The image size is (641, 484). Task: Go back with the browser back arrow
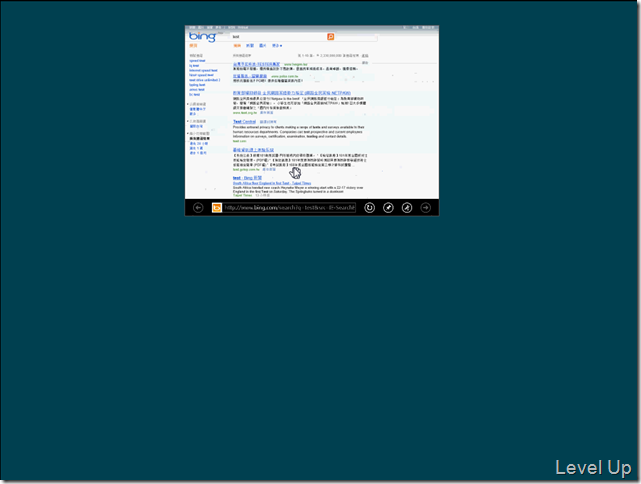pyautogui.click(x=198, y=208)
